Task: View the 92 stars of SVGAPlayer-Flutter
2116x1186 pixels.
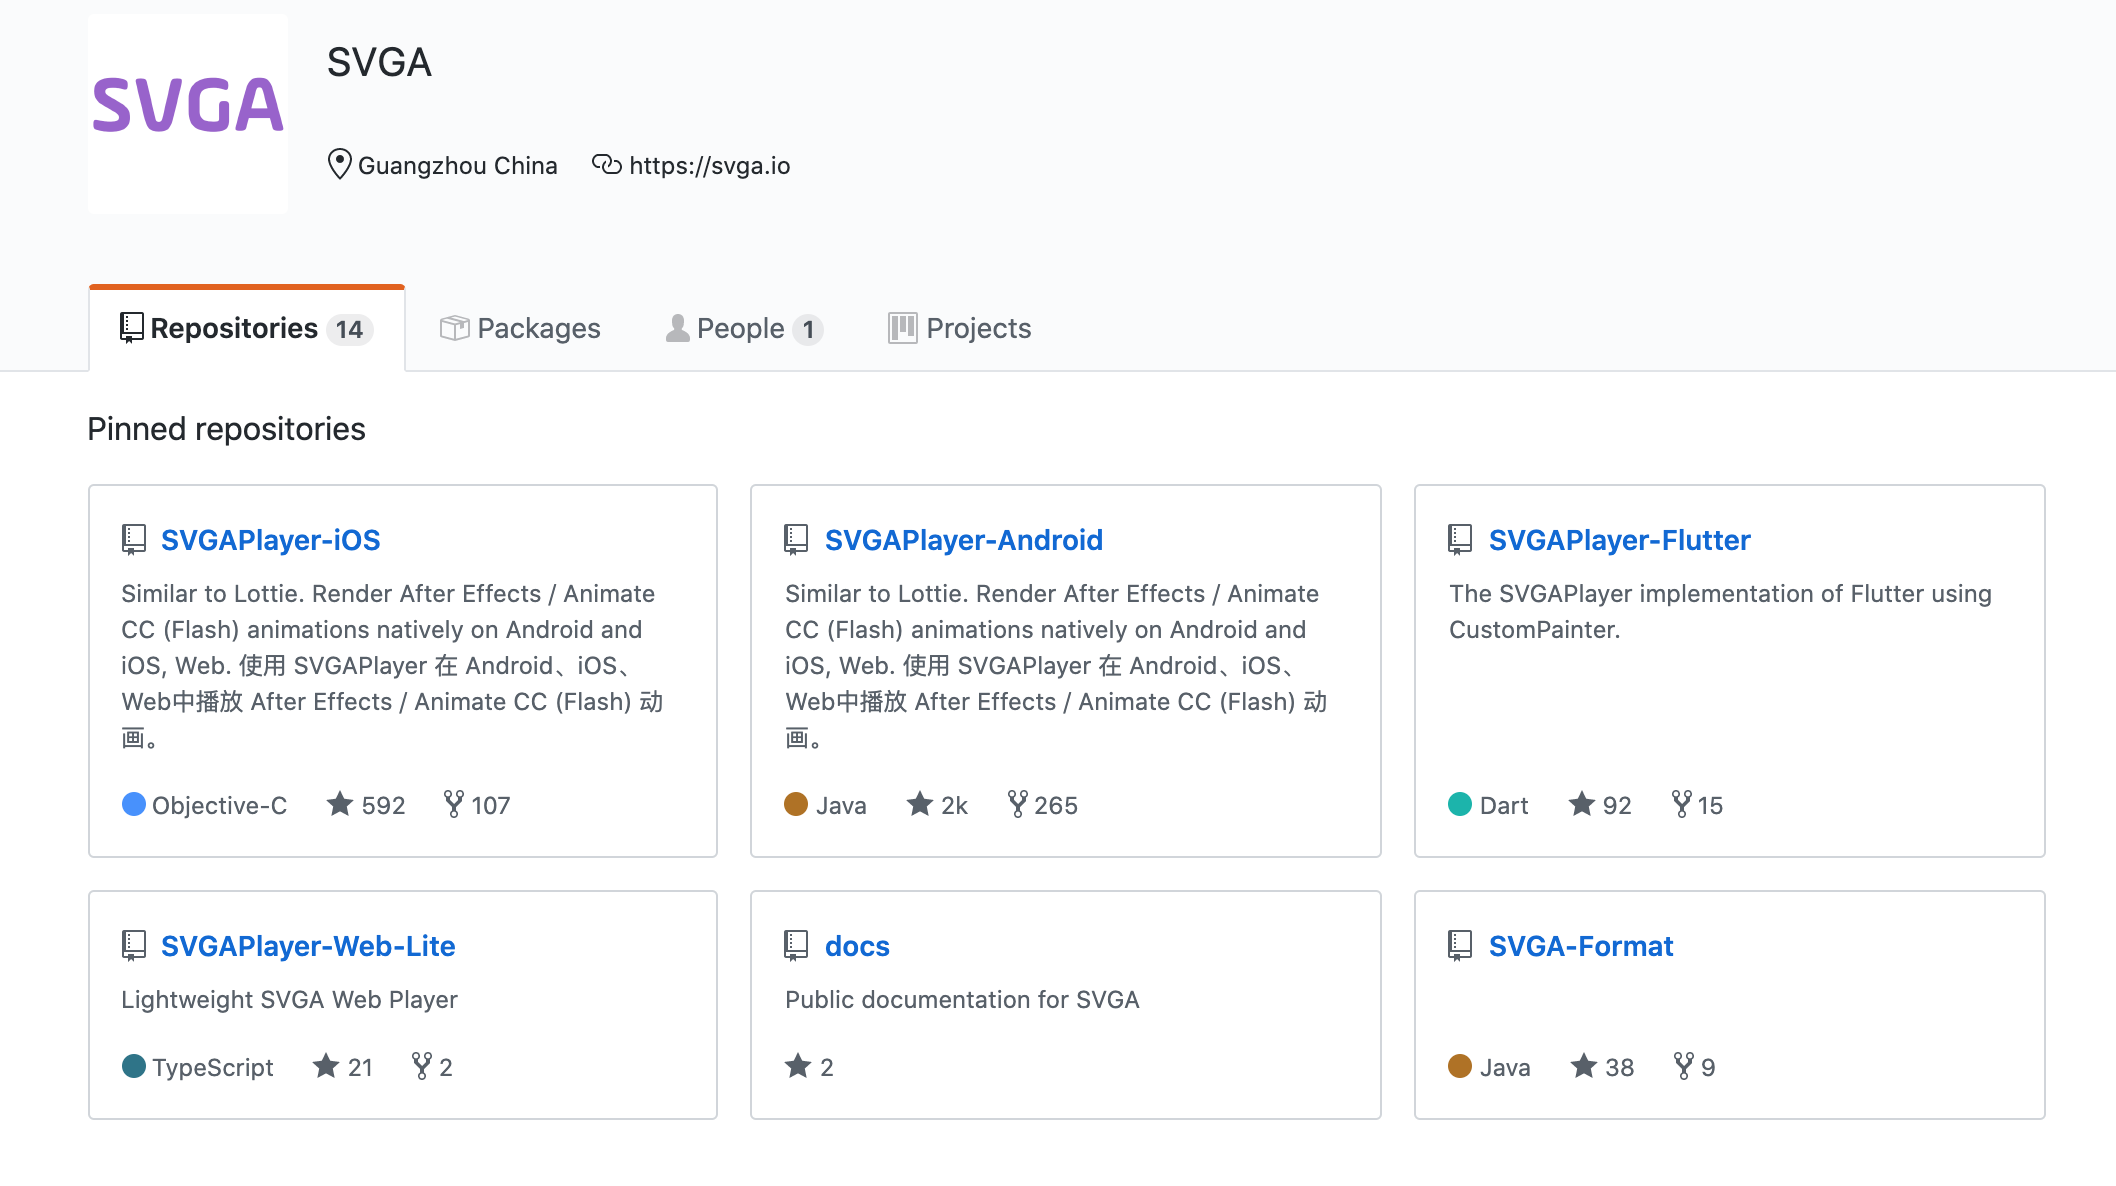Action: click(1600, 805)
